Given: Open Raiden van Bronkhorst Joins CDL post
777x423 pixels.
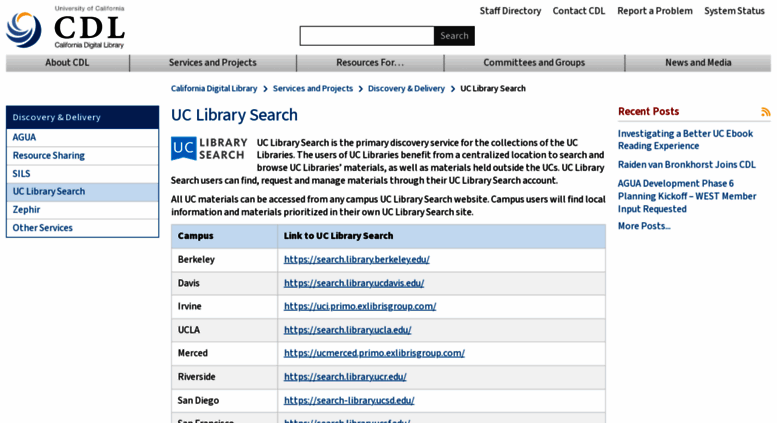Looking at the screenshot, I should click(x=686, y=165).
